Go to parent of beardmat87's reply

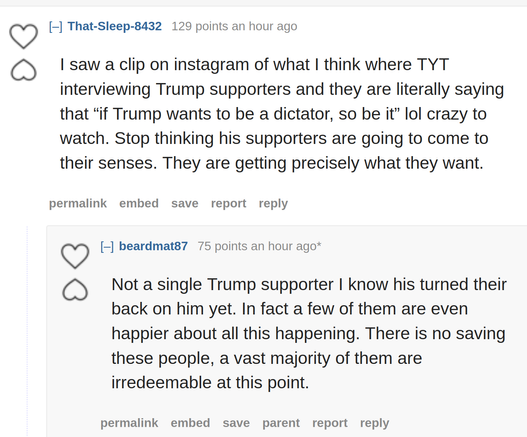[x=281, y=423]
